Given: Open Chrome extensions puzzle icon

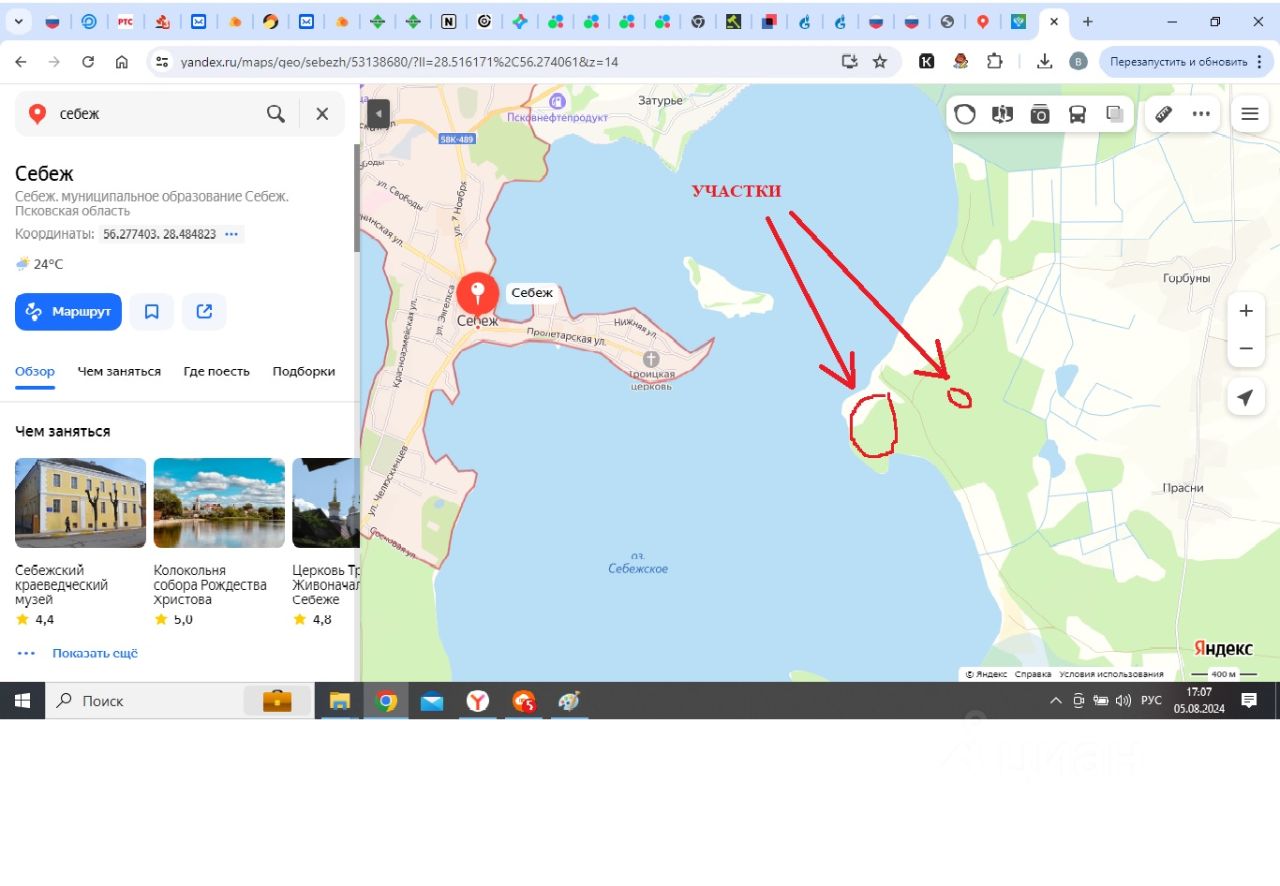Looking at the screenshot, I should [994, 62].
